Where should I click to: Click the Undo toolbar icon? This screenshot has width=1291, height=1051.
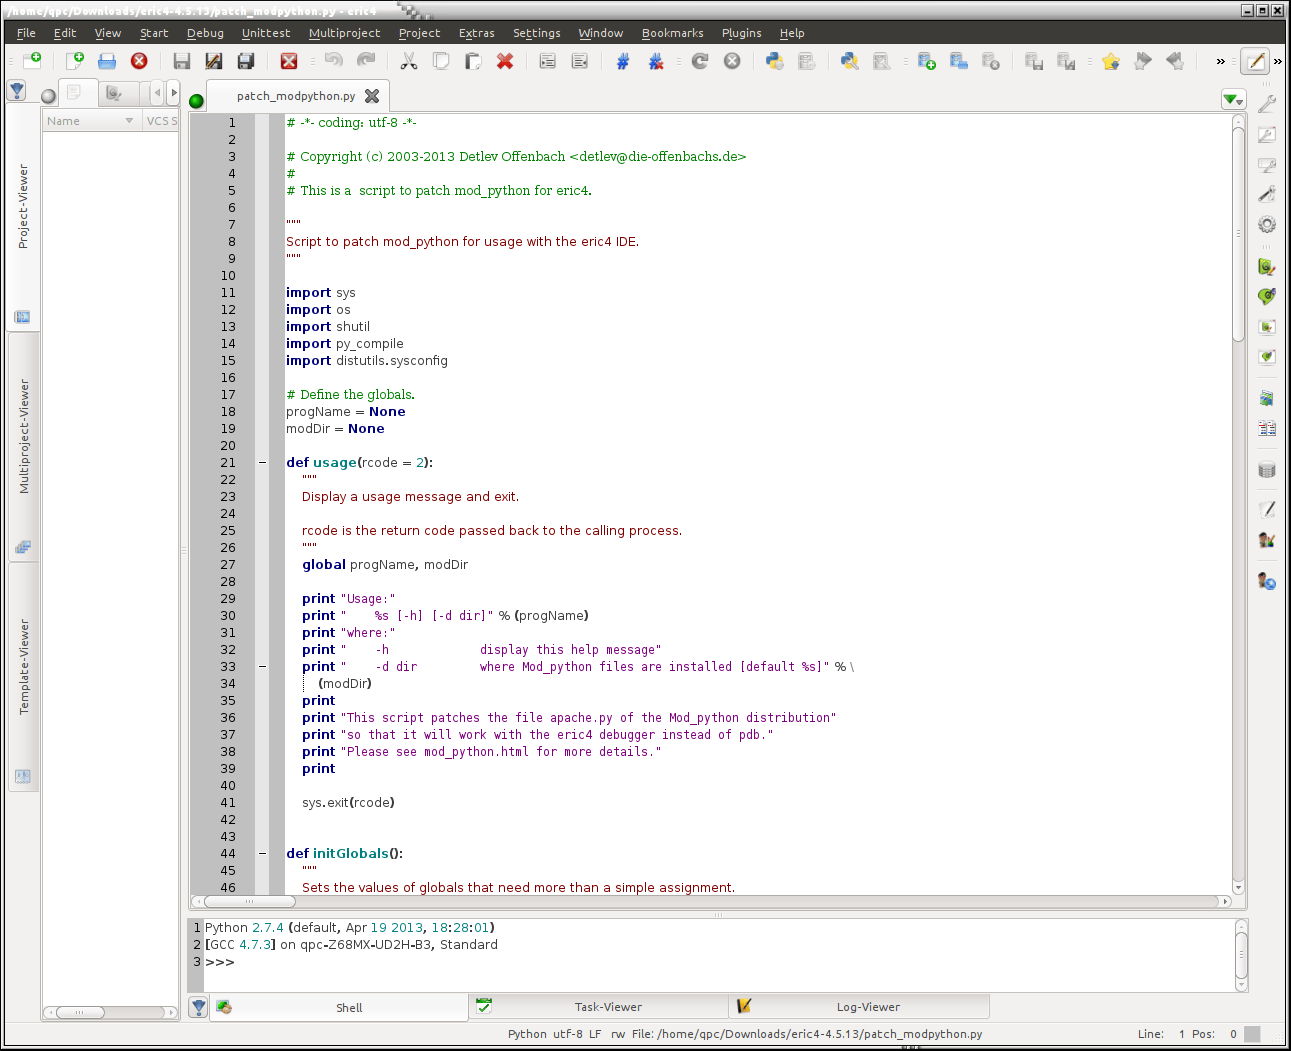332,61
